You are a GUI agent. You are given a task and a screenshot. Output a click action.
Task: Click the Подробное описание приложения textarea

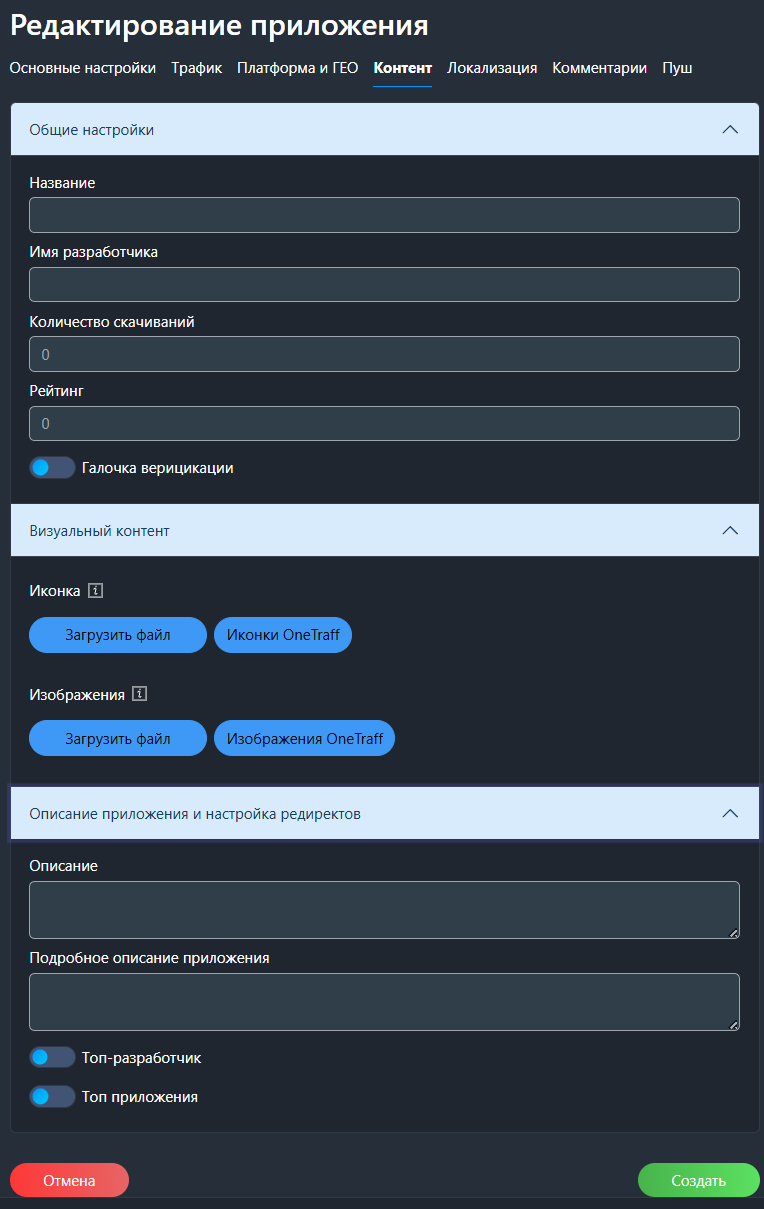point(384,1001)
